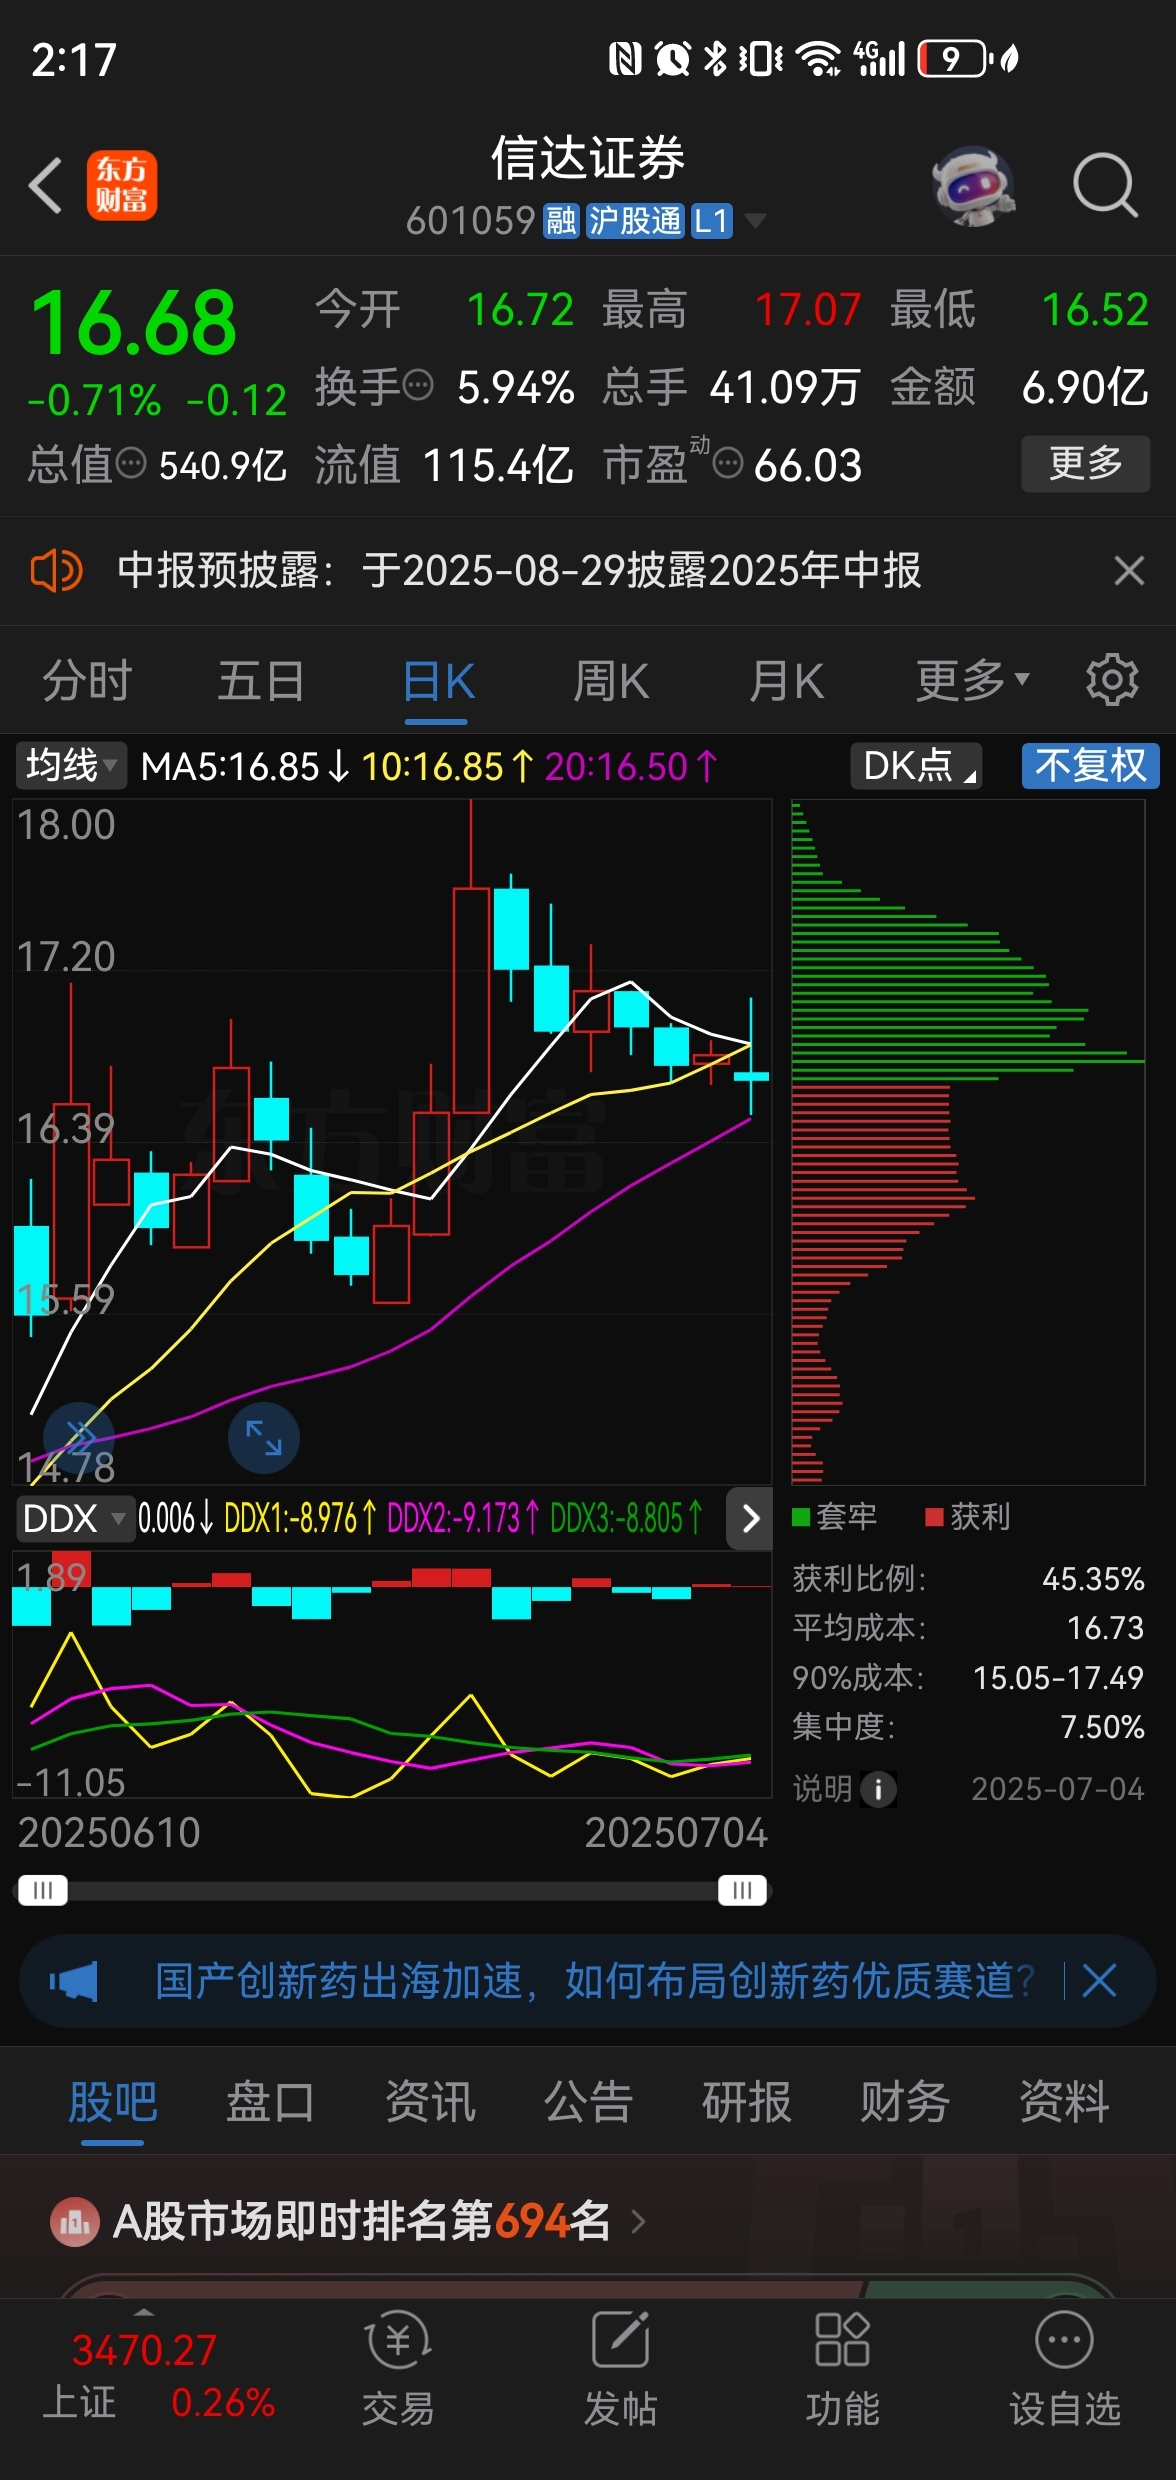Image resolution: width=1176 pixels, height=2480 pixels.
Task: Tap the 沪股通 badge
Action: pos(634,220)
